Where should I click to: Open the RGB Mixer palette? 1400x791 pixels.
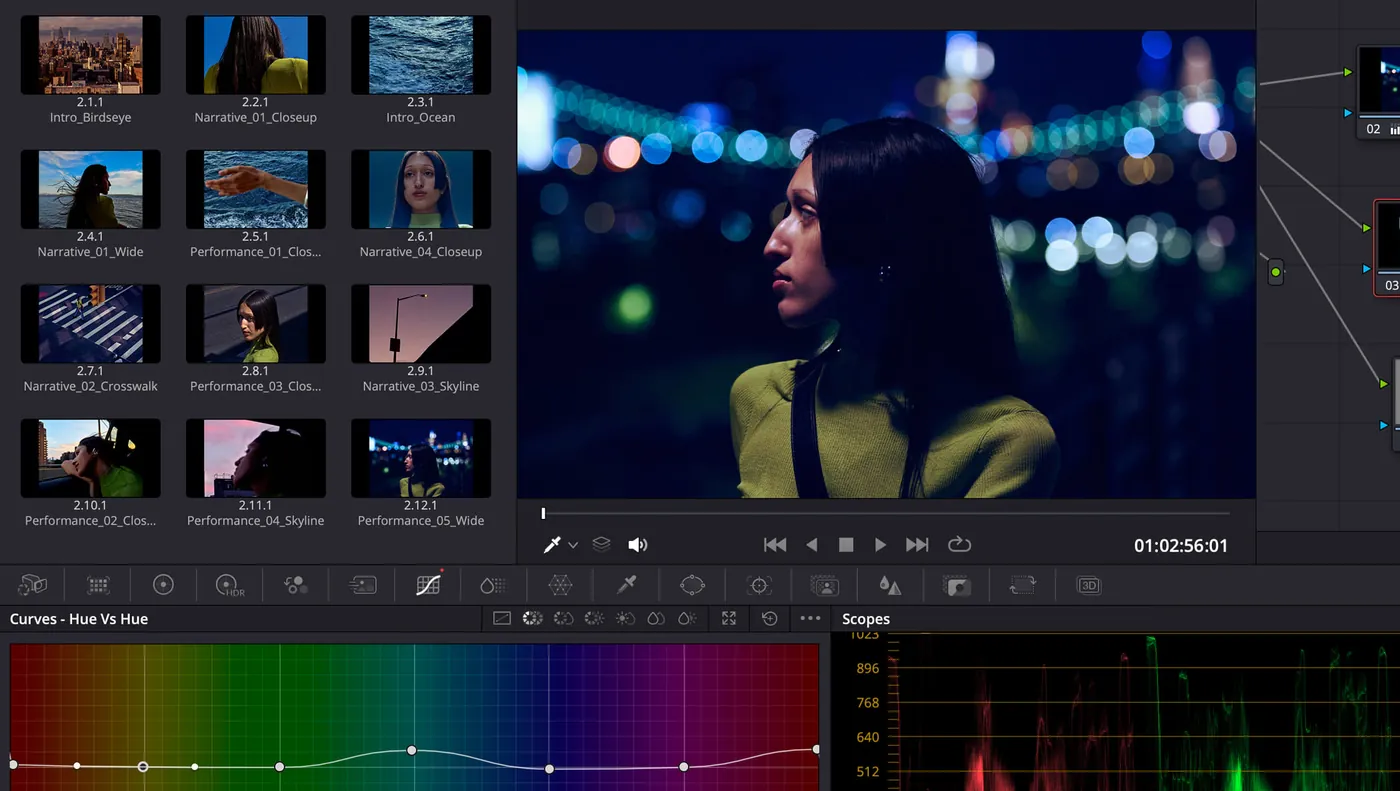click(x=296, y=585)
